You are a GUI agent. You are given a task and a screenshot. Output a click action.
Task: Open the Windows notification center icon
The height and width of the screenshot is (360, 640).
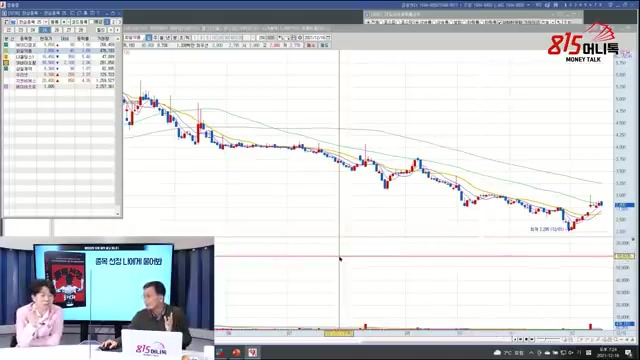pyautogui.click(x=628, y=353)
